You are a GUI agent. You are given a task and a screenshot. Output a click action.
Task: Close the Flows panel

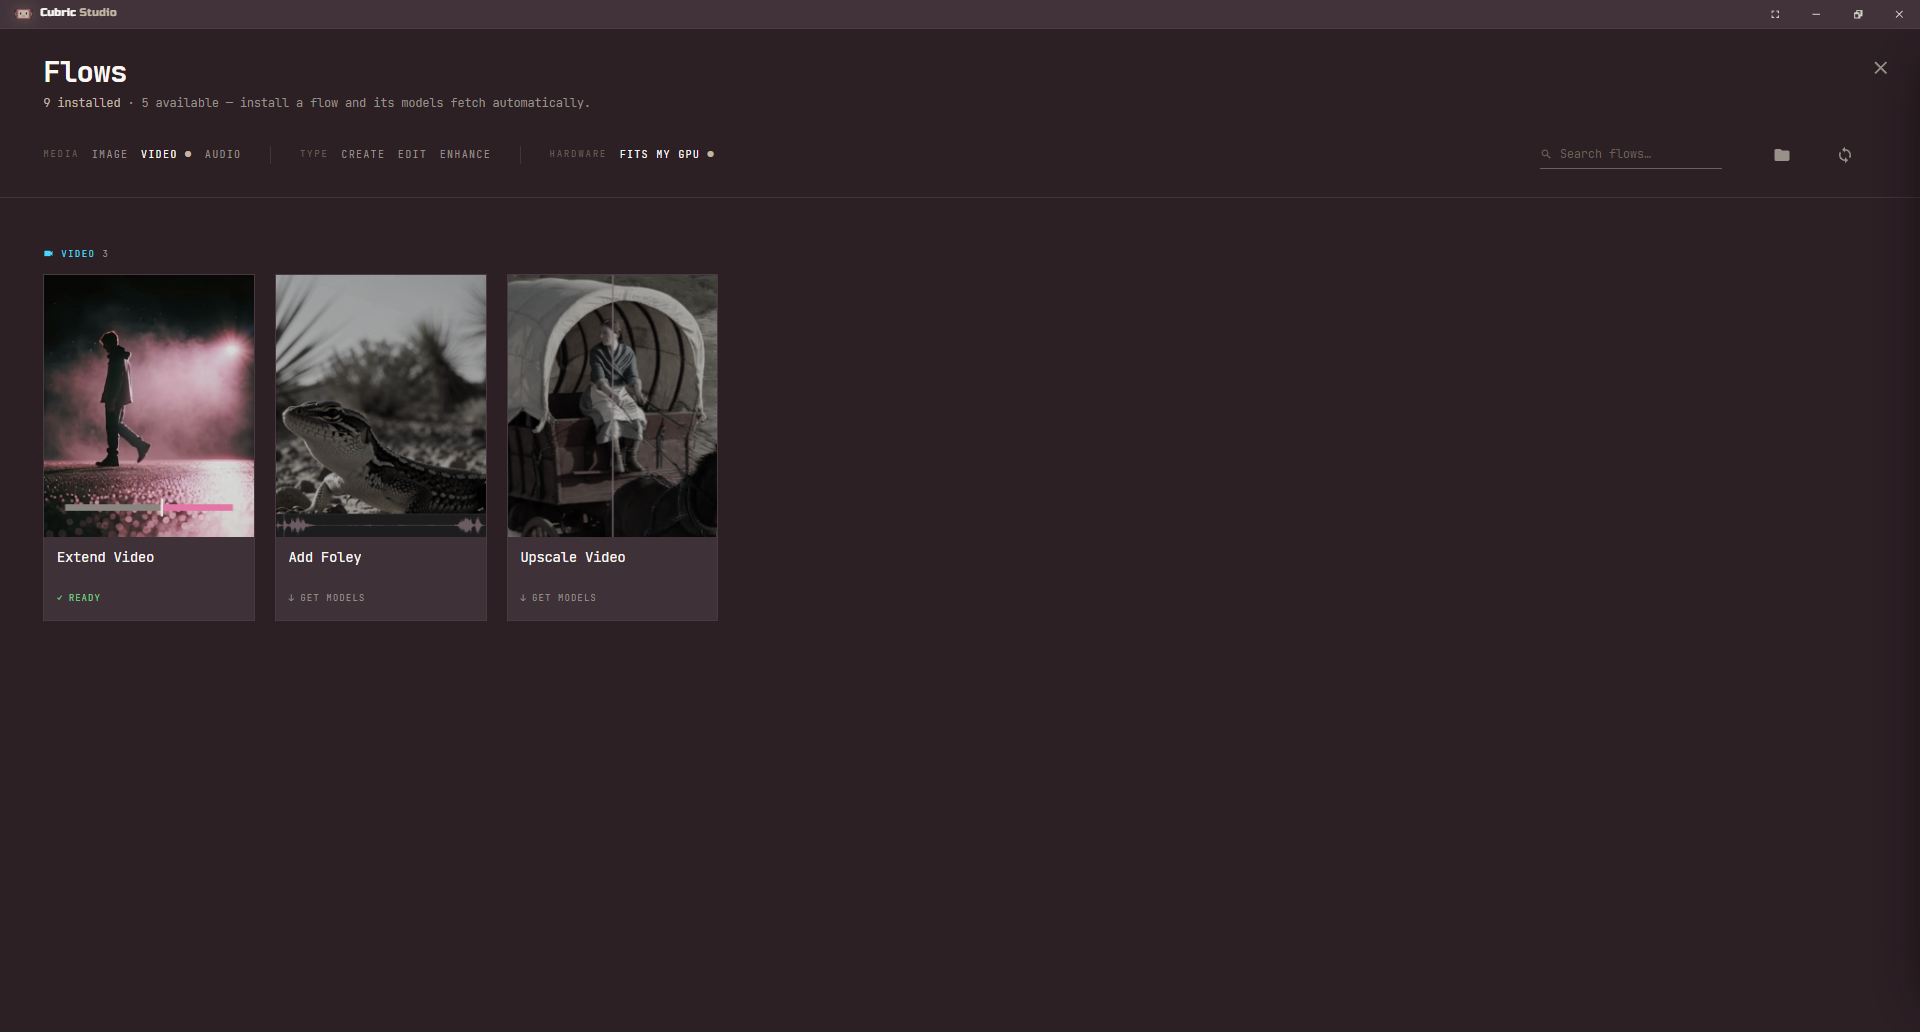(1880, 68)
